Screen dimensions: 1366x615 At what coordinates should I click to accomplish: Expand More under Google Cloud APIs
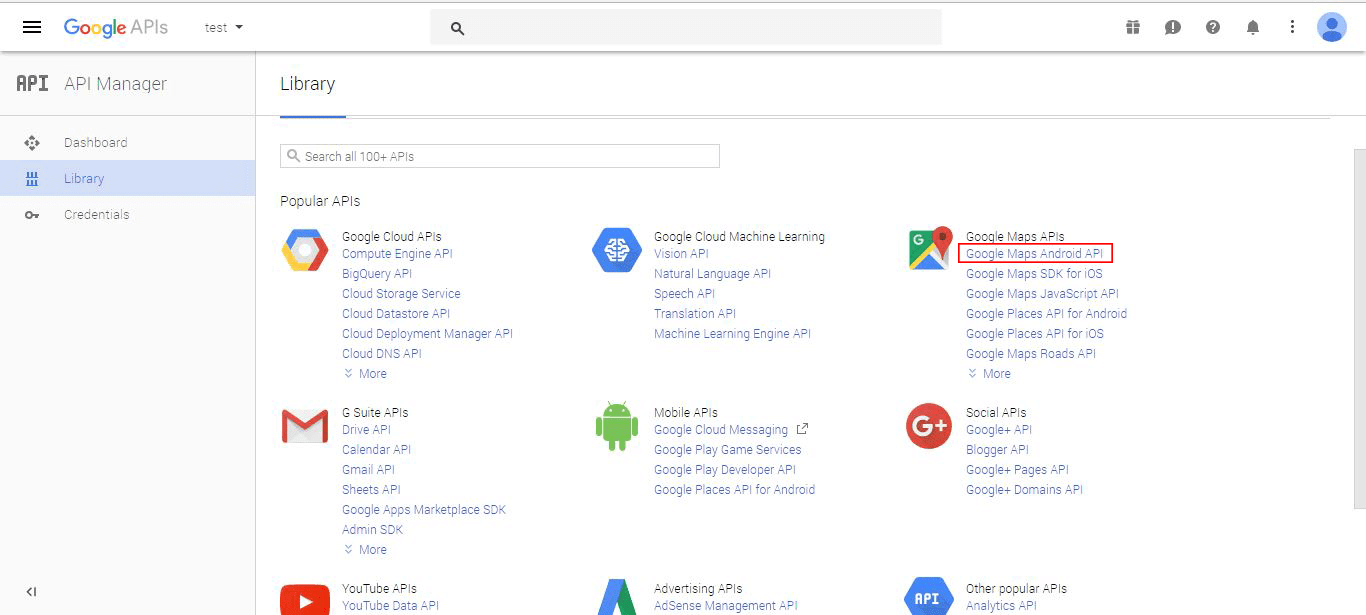click(x=365, y=374)
